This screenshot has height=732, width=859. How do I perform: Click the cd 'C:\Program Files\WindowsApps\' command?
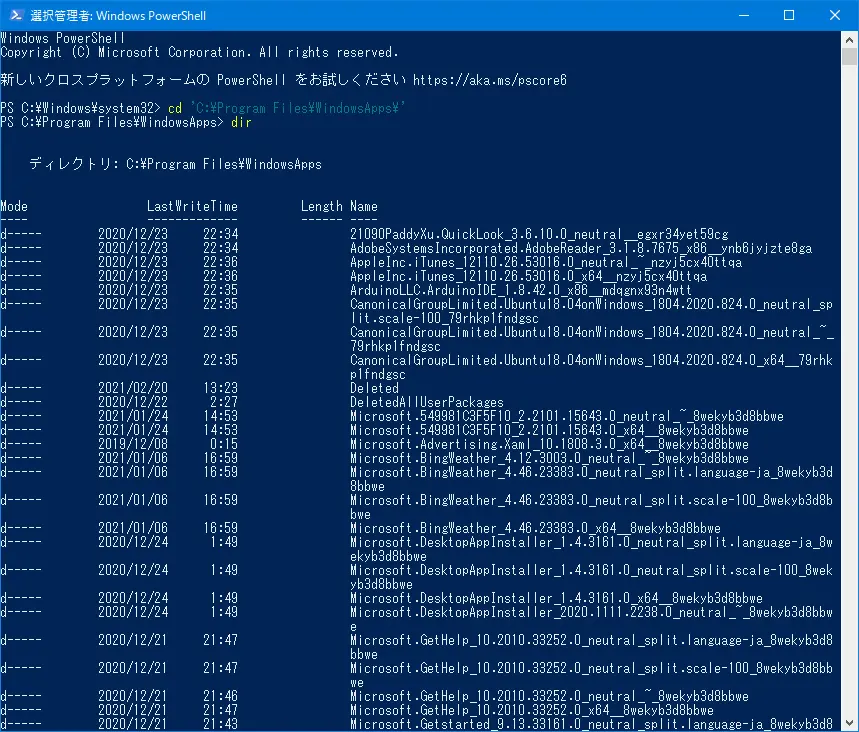point(286,108)
